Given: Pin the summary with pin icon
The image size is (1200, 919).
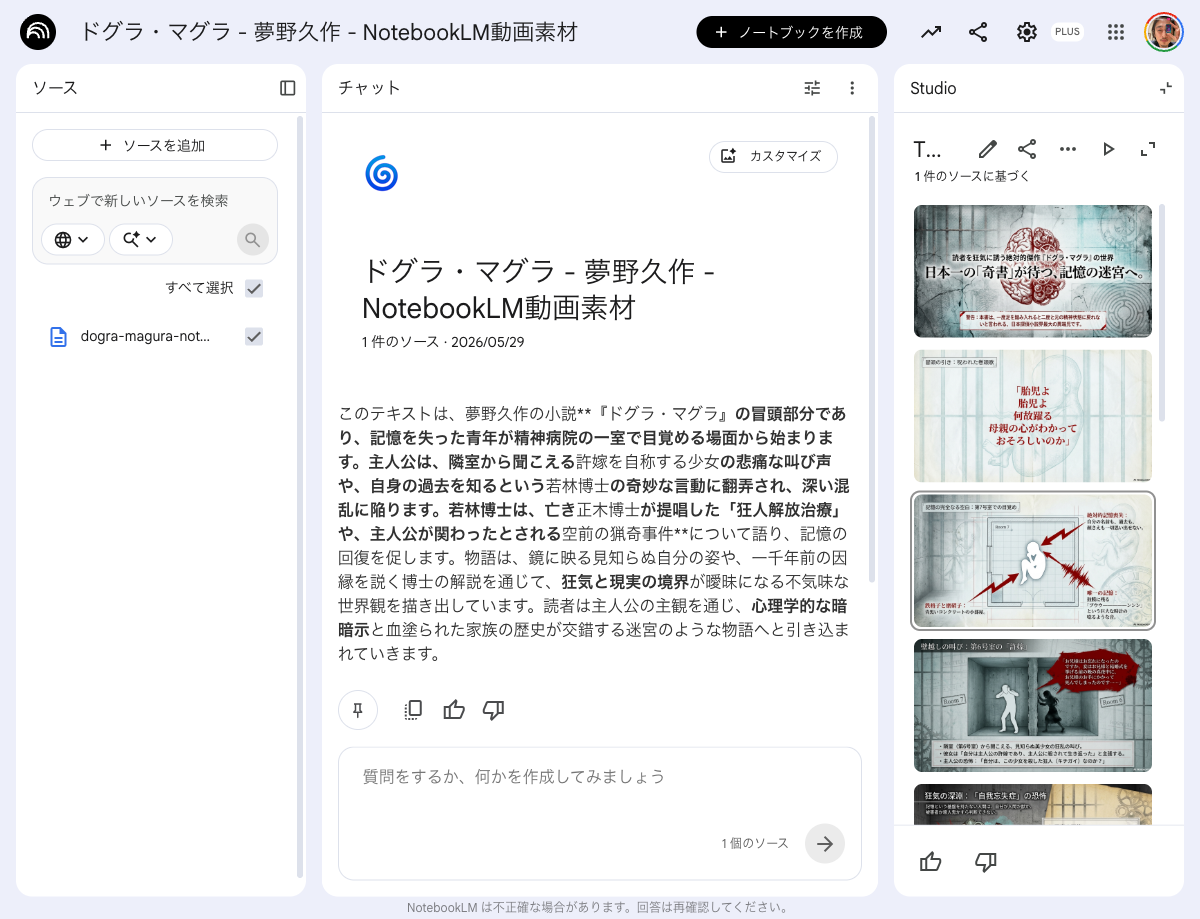Looking at the screenshot, I should pos(357,710).
